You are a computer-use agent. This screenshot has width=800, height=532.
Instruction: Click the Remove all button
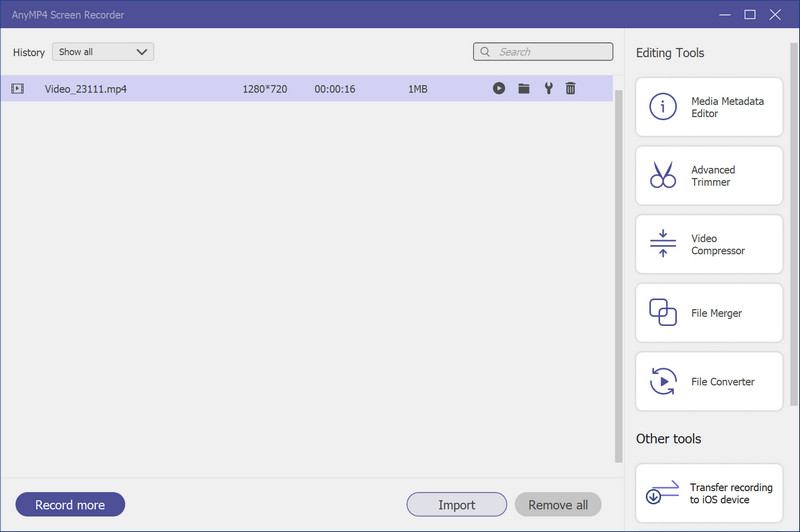point(558,505)
